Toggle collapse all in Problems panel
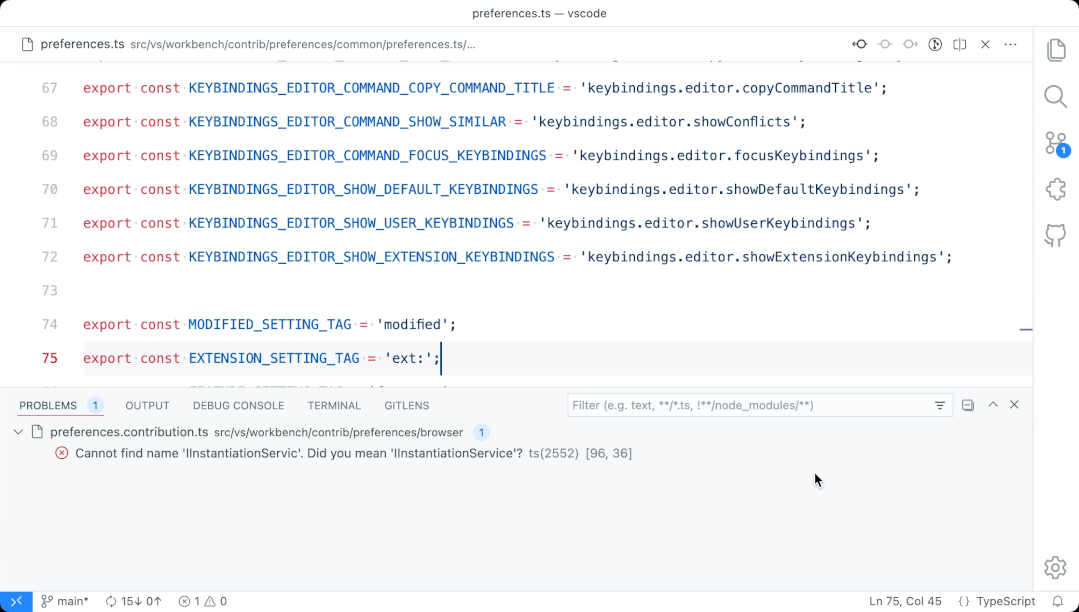 click(x=968, y=405)
